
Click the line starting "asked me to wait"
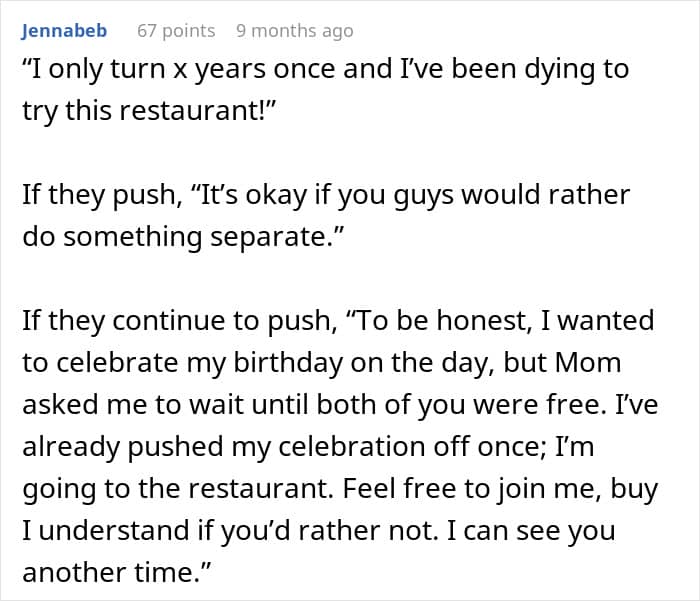coord(340,405)
